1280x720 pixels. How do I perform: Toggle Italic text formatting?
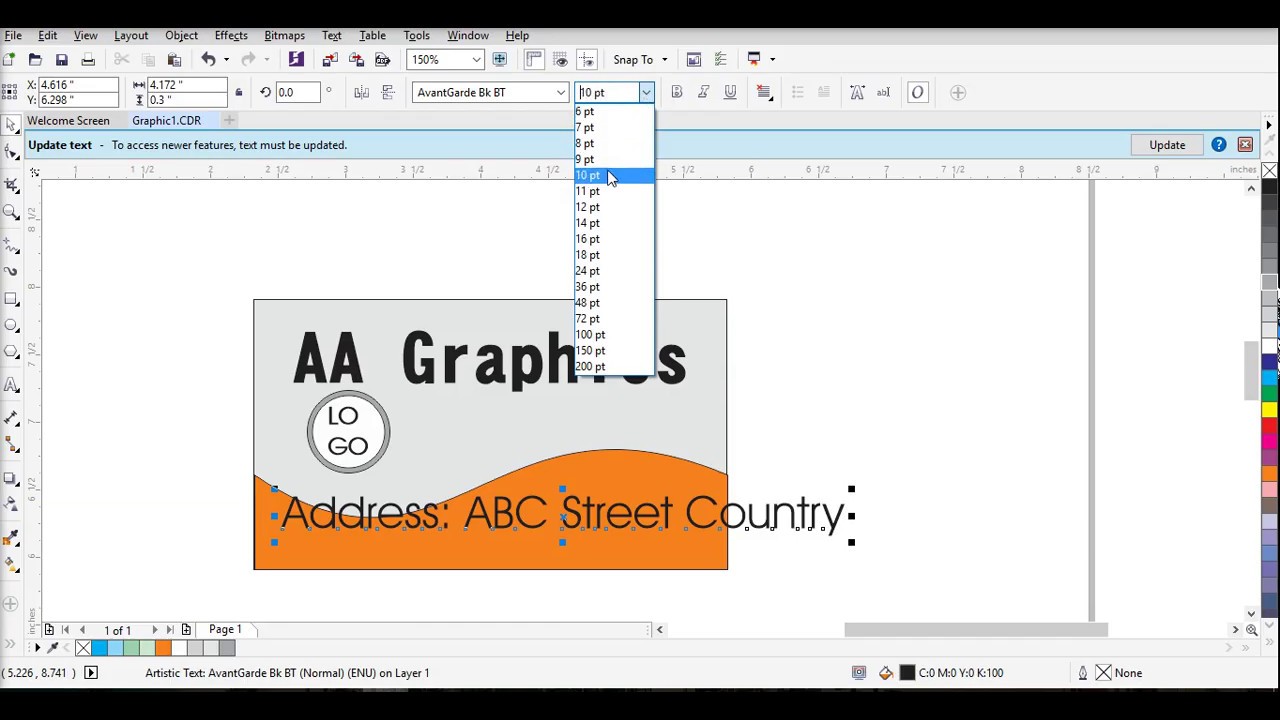tap(703, 93)
